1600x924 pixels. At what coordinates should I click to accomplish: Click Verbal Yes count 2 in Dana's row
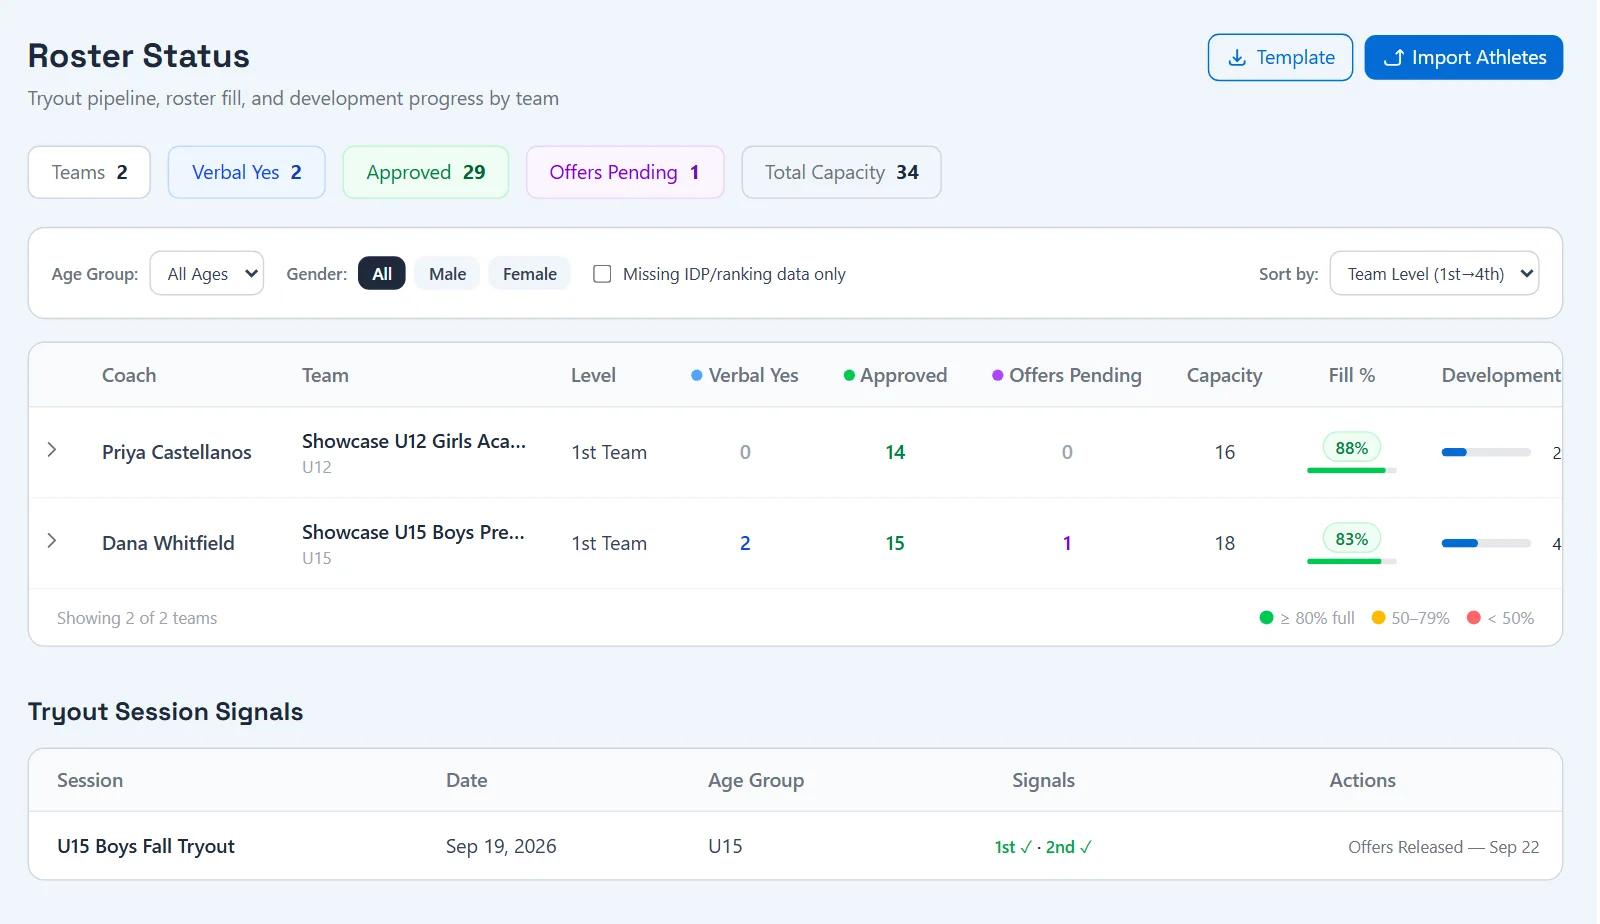(x=745, y=543)
